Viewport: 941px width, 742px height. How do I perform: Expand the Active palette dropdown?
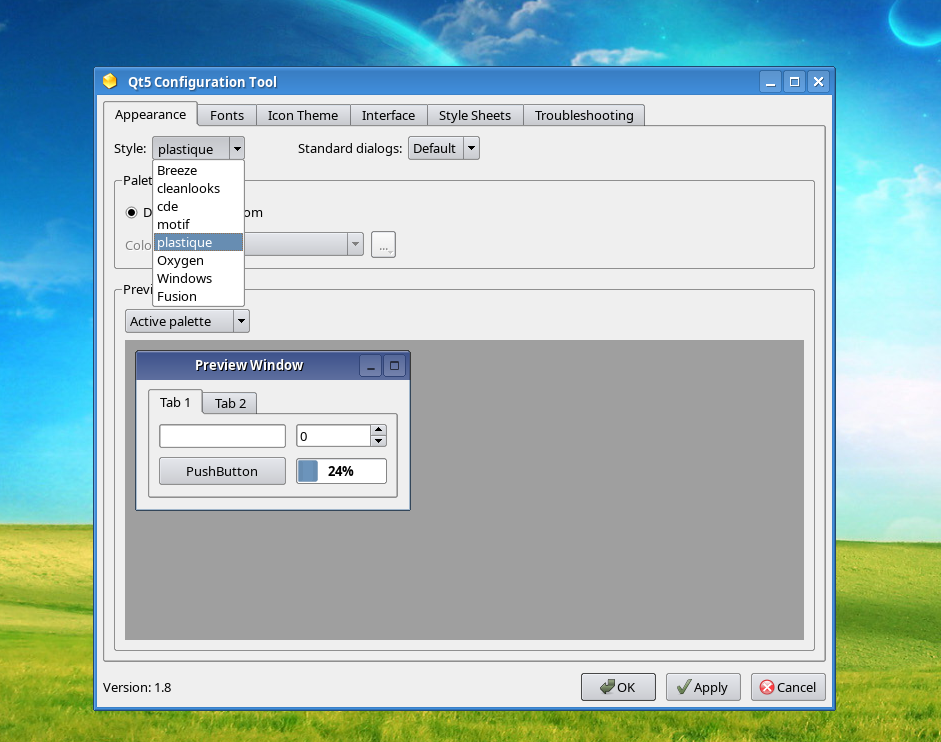pyautogui.click(x=187, y=321)
